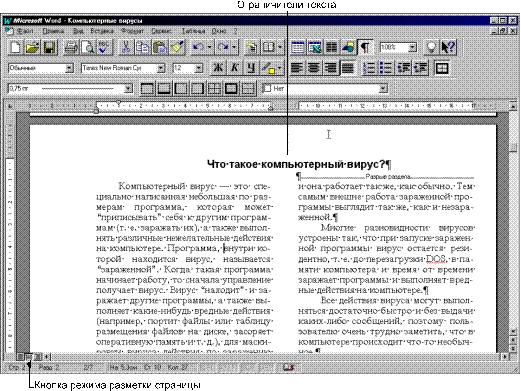Toggle the numbered list button
This screenshot has height=391, width=521.
(x=369, y=68)
